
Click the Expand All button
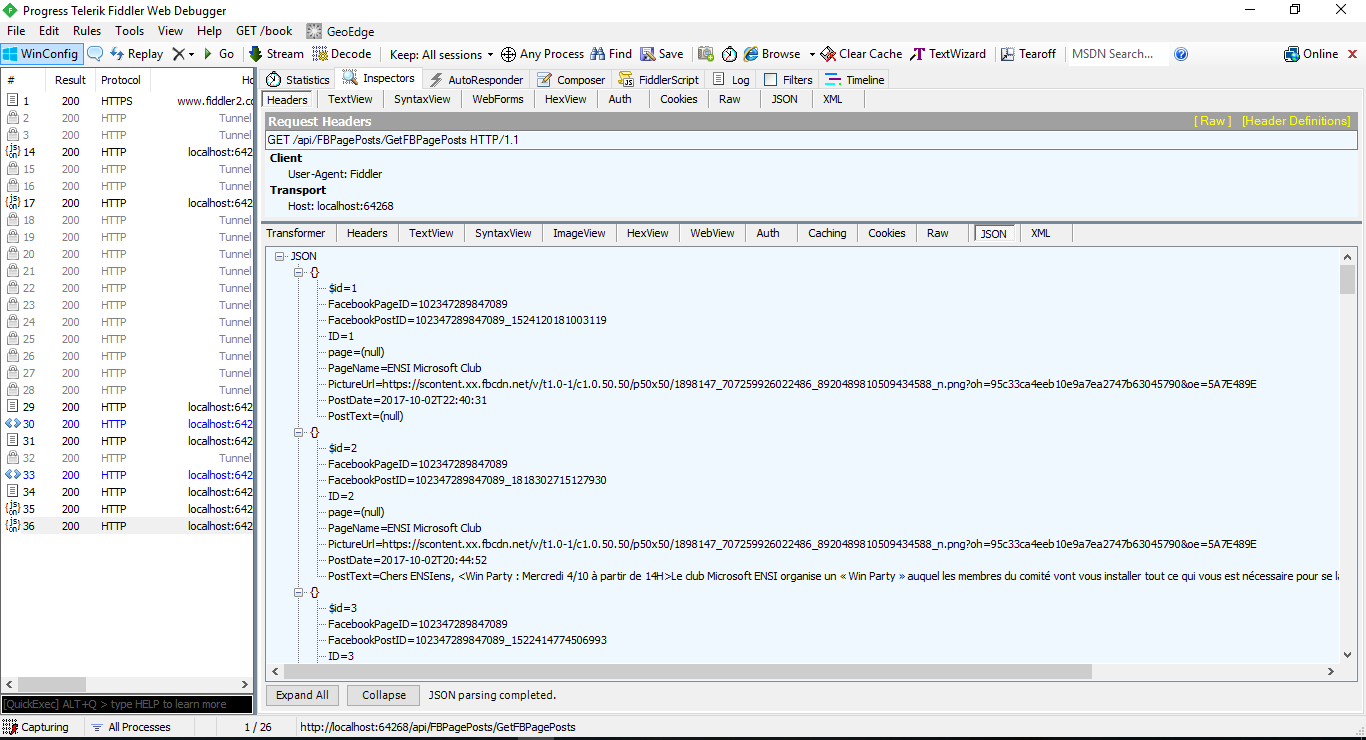302,695
